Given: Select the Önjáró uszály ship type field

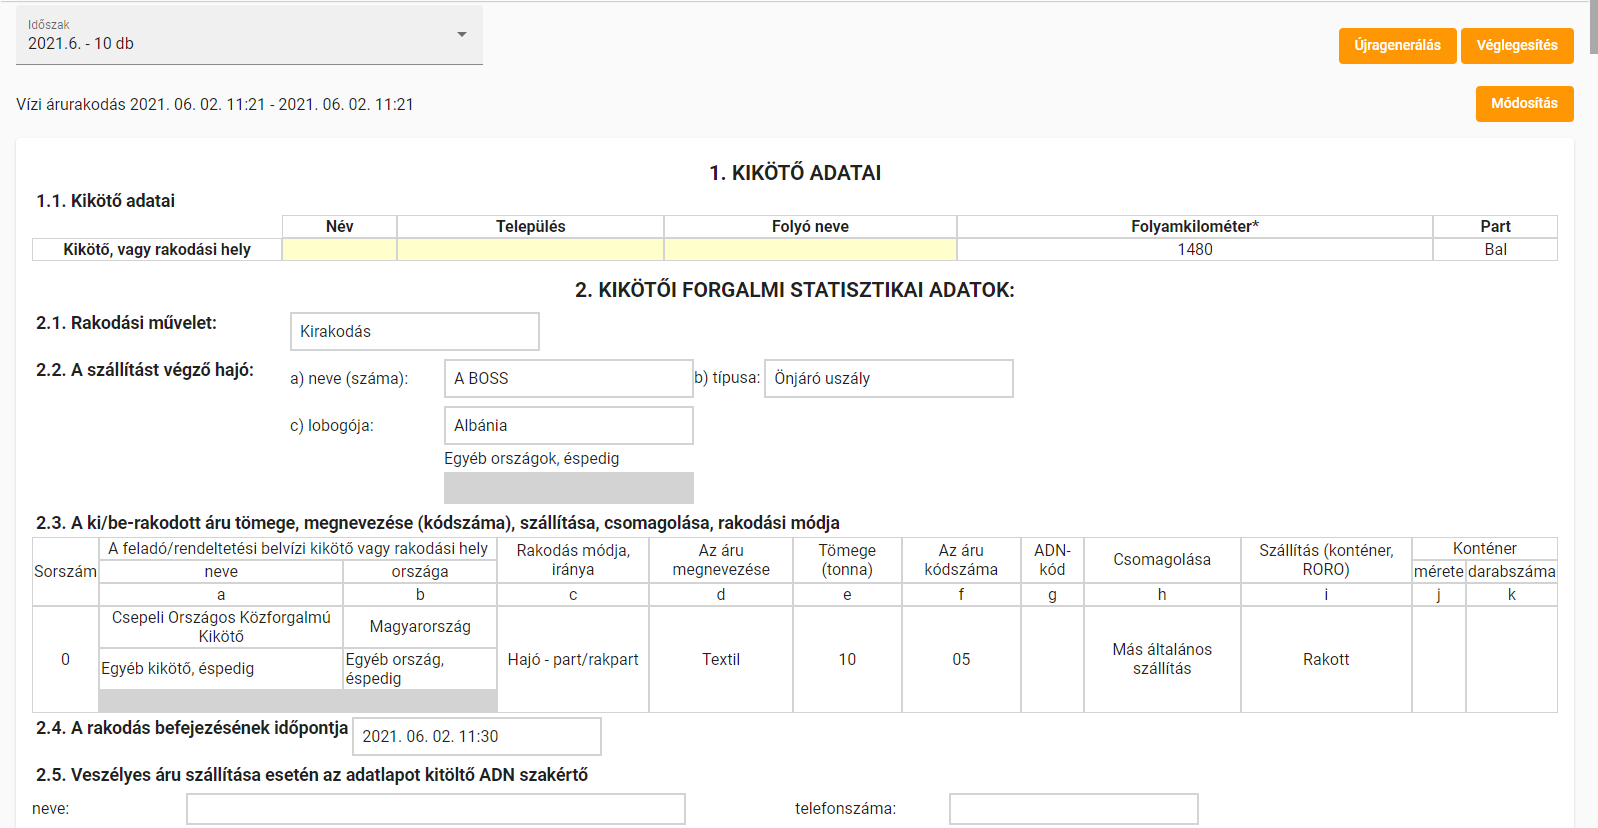Looking at the screenshot, I should [x=887, y=379].
